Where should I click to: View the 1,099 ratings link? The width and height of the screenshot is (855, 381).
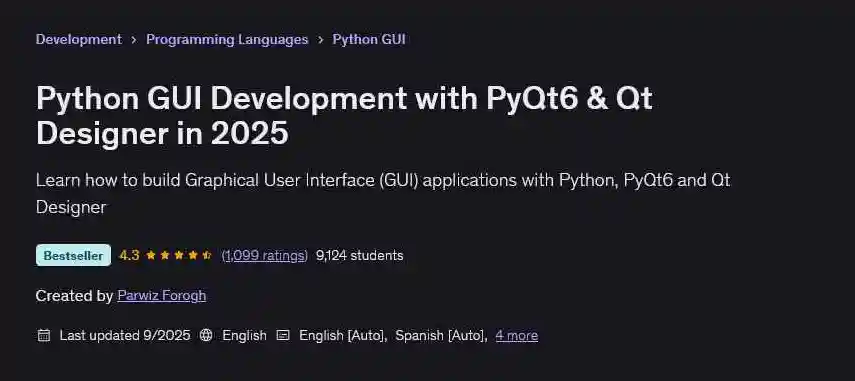264,255
